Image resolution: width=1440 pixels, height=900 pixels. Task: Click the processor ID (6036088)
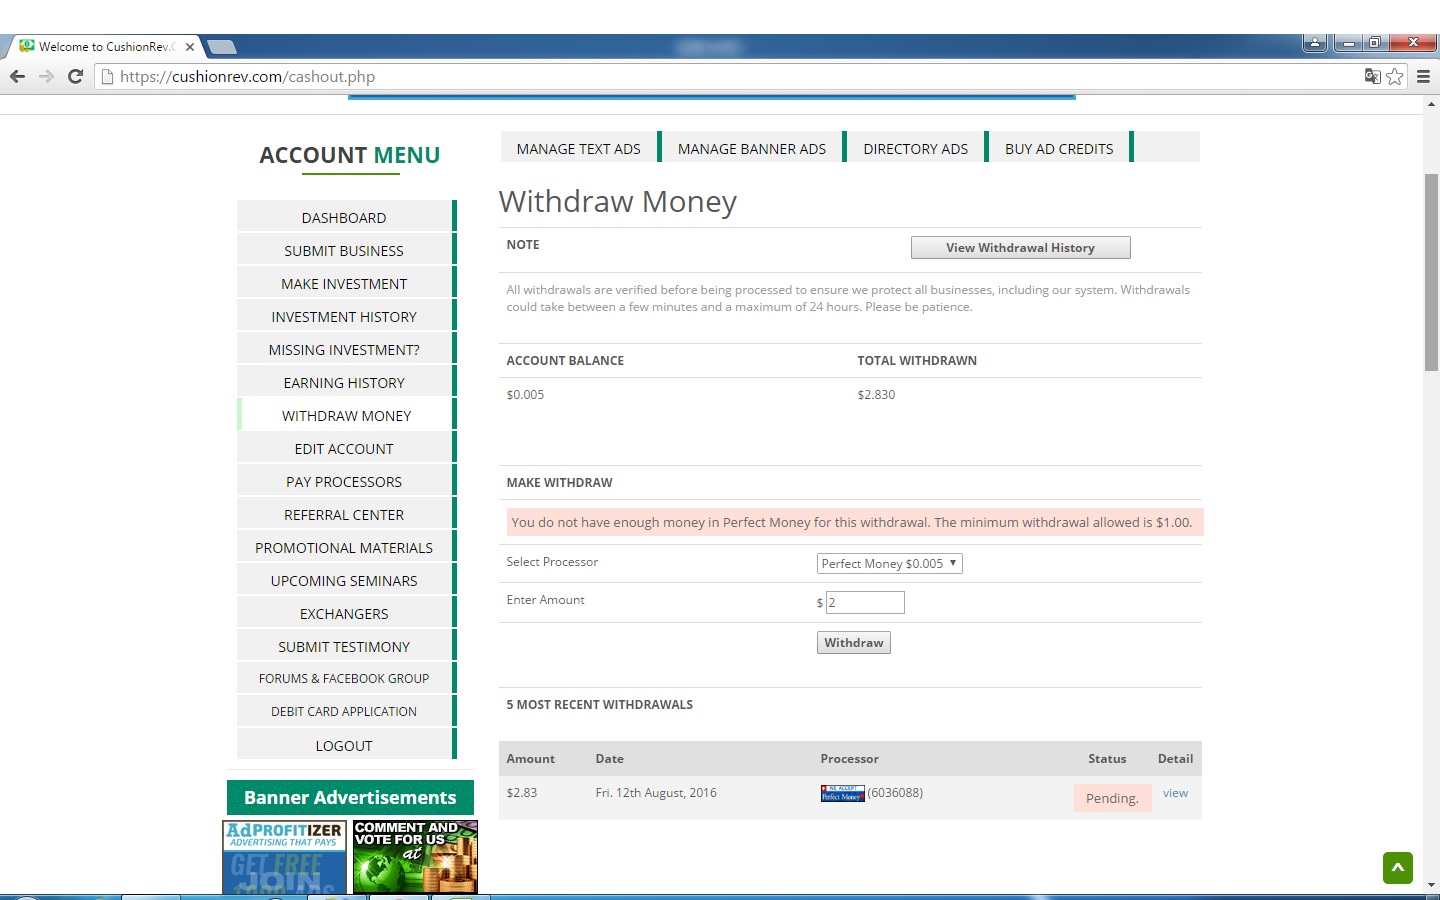point(895,793)
